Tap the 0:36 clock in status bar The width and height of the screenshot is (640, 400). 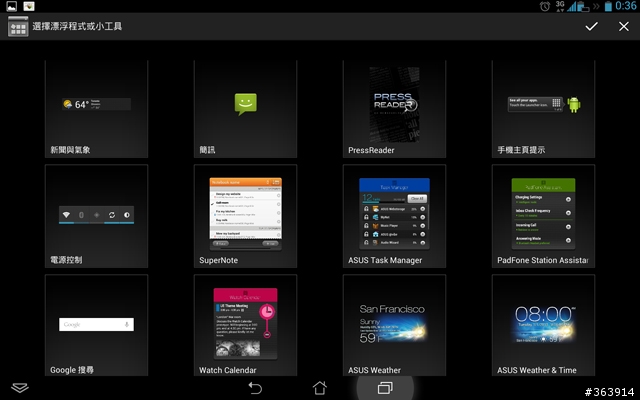point(625,6)
